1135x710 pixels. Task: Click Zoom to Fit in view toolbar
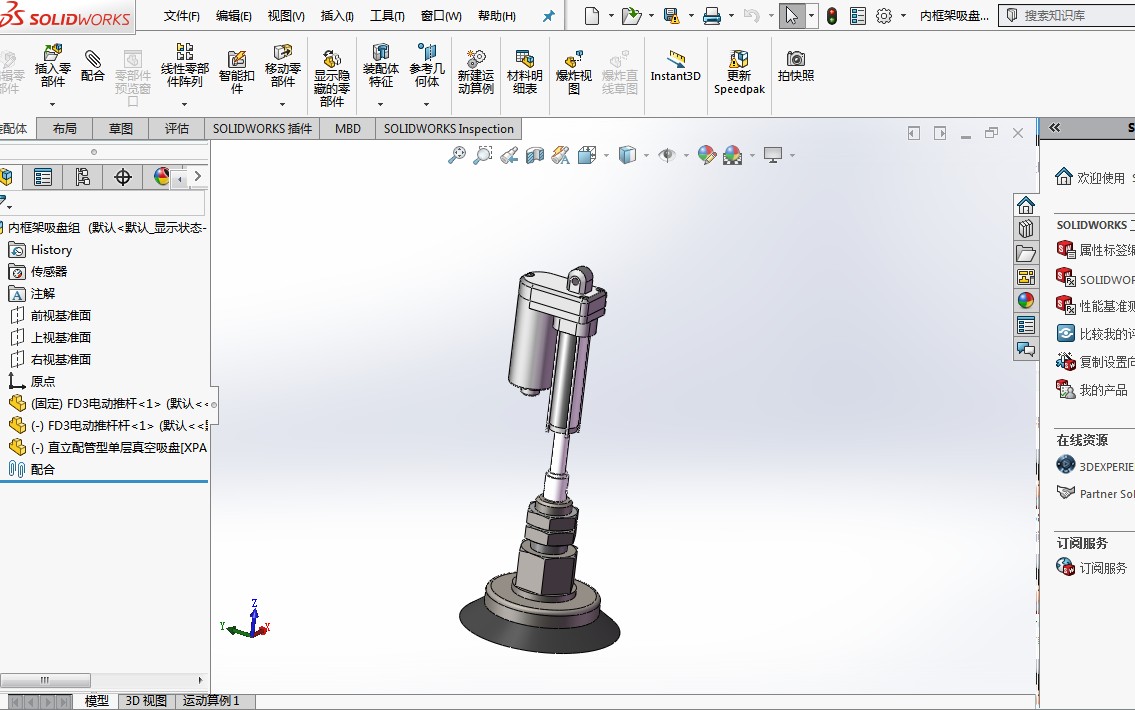point(457,155)
